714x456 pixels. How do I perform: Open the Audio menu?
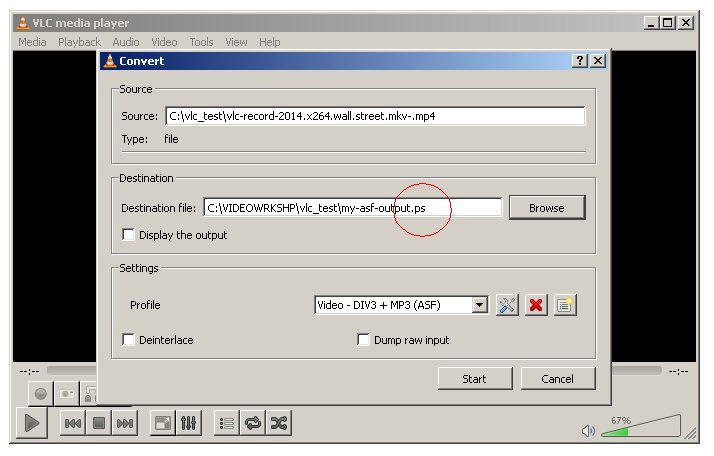pos(126,42)
